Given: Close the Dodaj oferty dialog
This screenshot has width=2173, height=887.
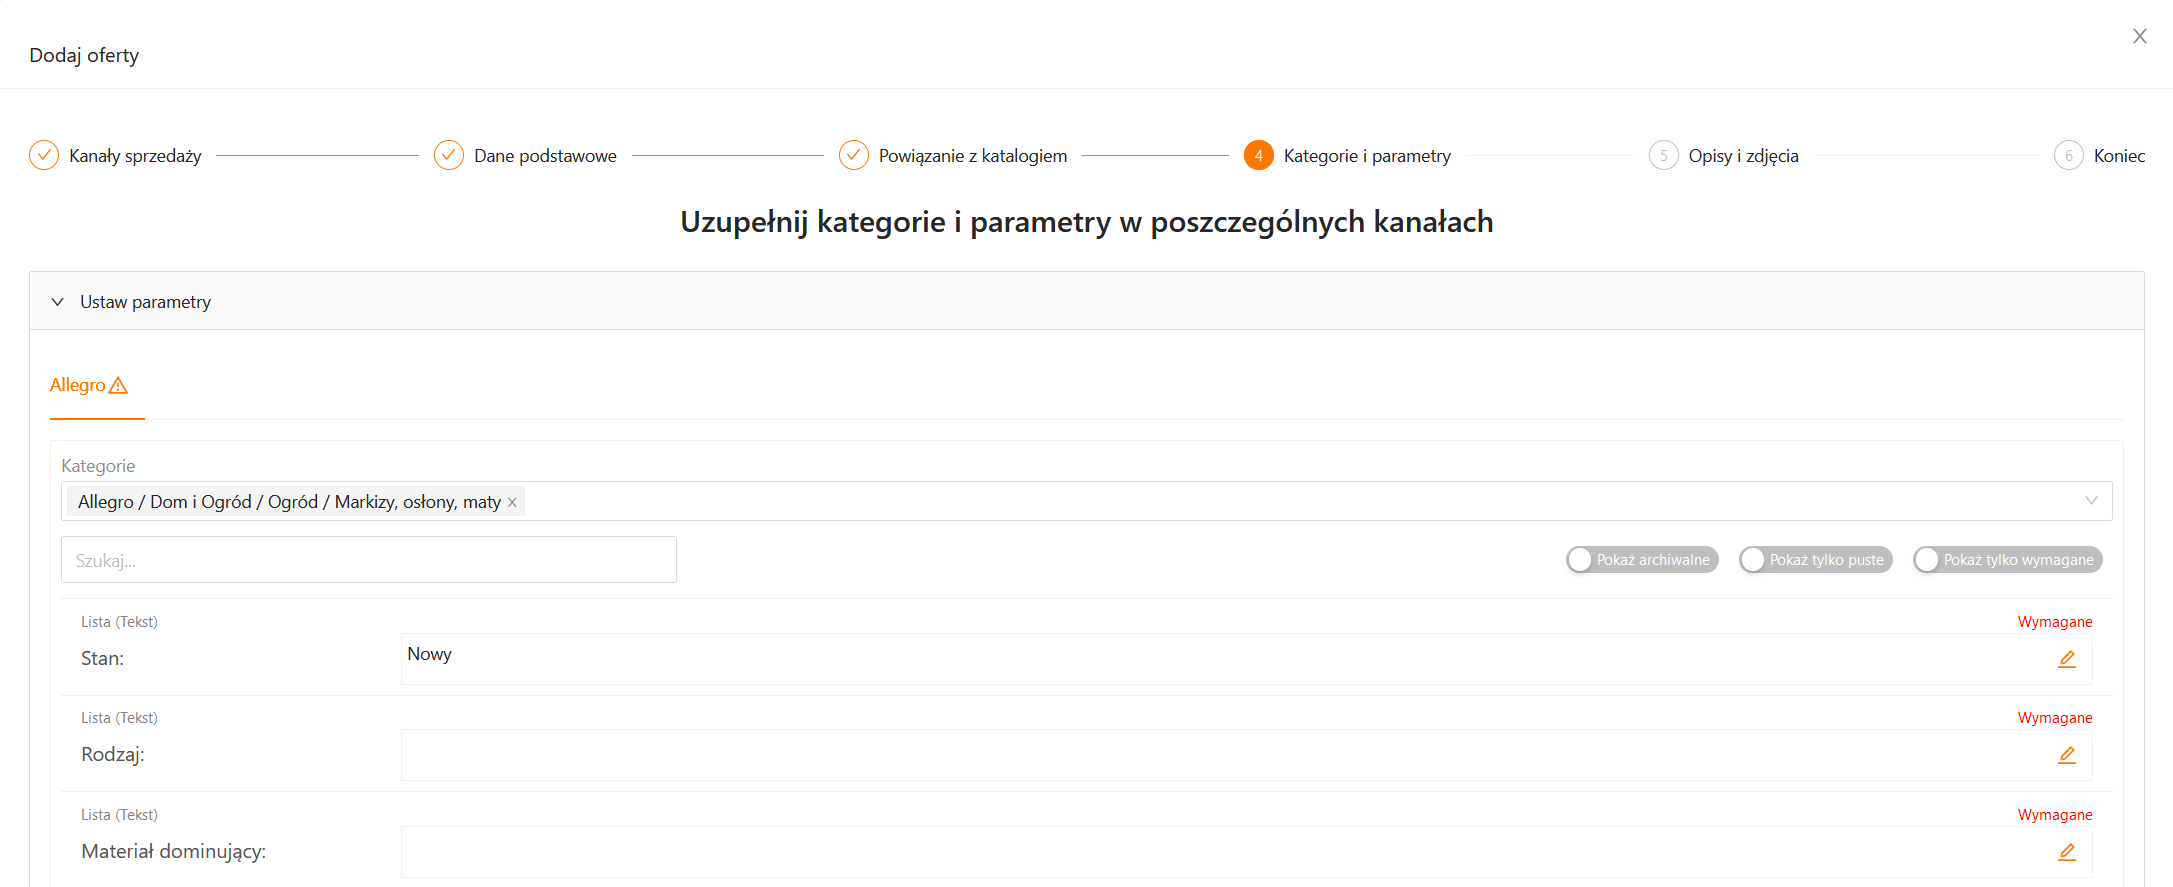Looking at the screenshot, I should [2139, 36].
